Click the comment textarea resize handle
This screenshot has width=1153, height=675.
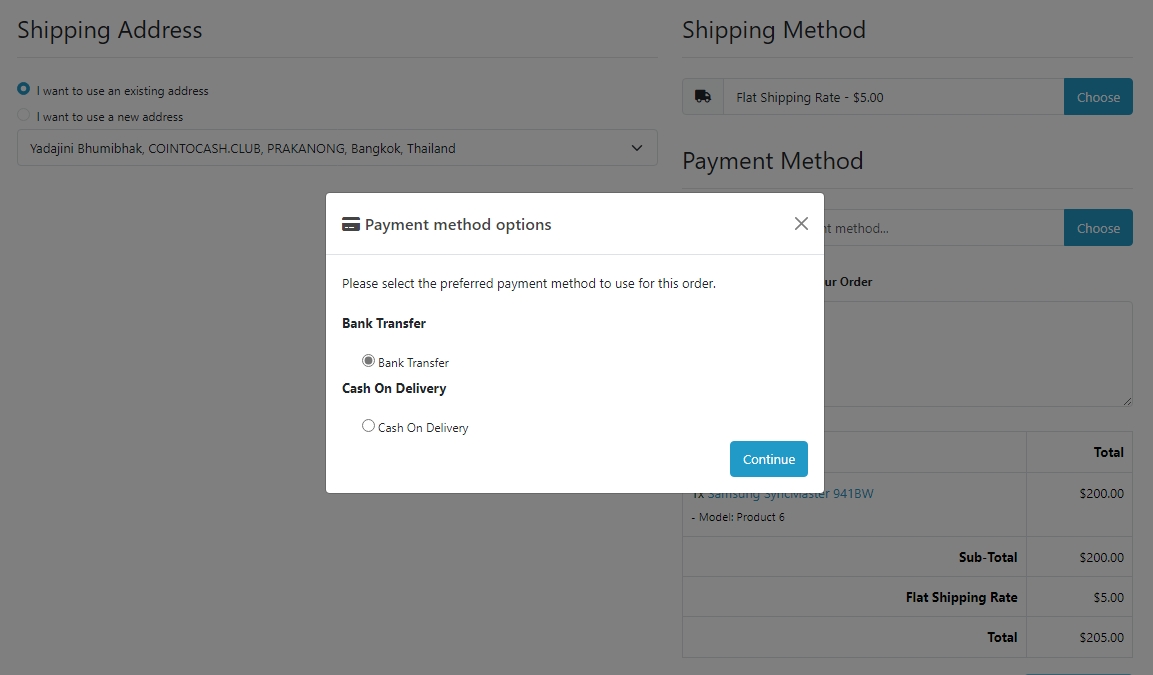1127,401
